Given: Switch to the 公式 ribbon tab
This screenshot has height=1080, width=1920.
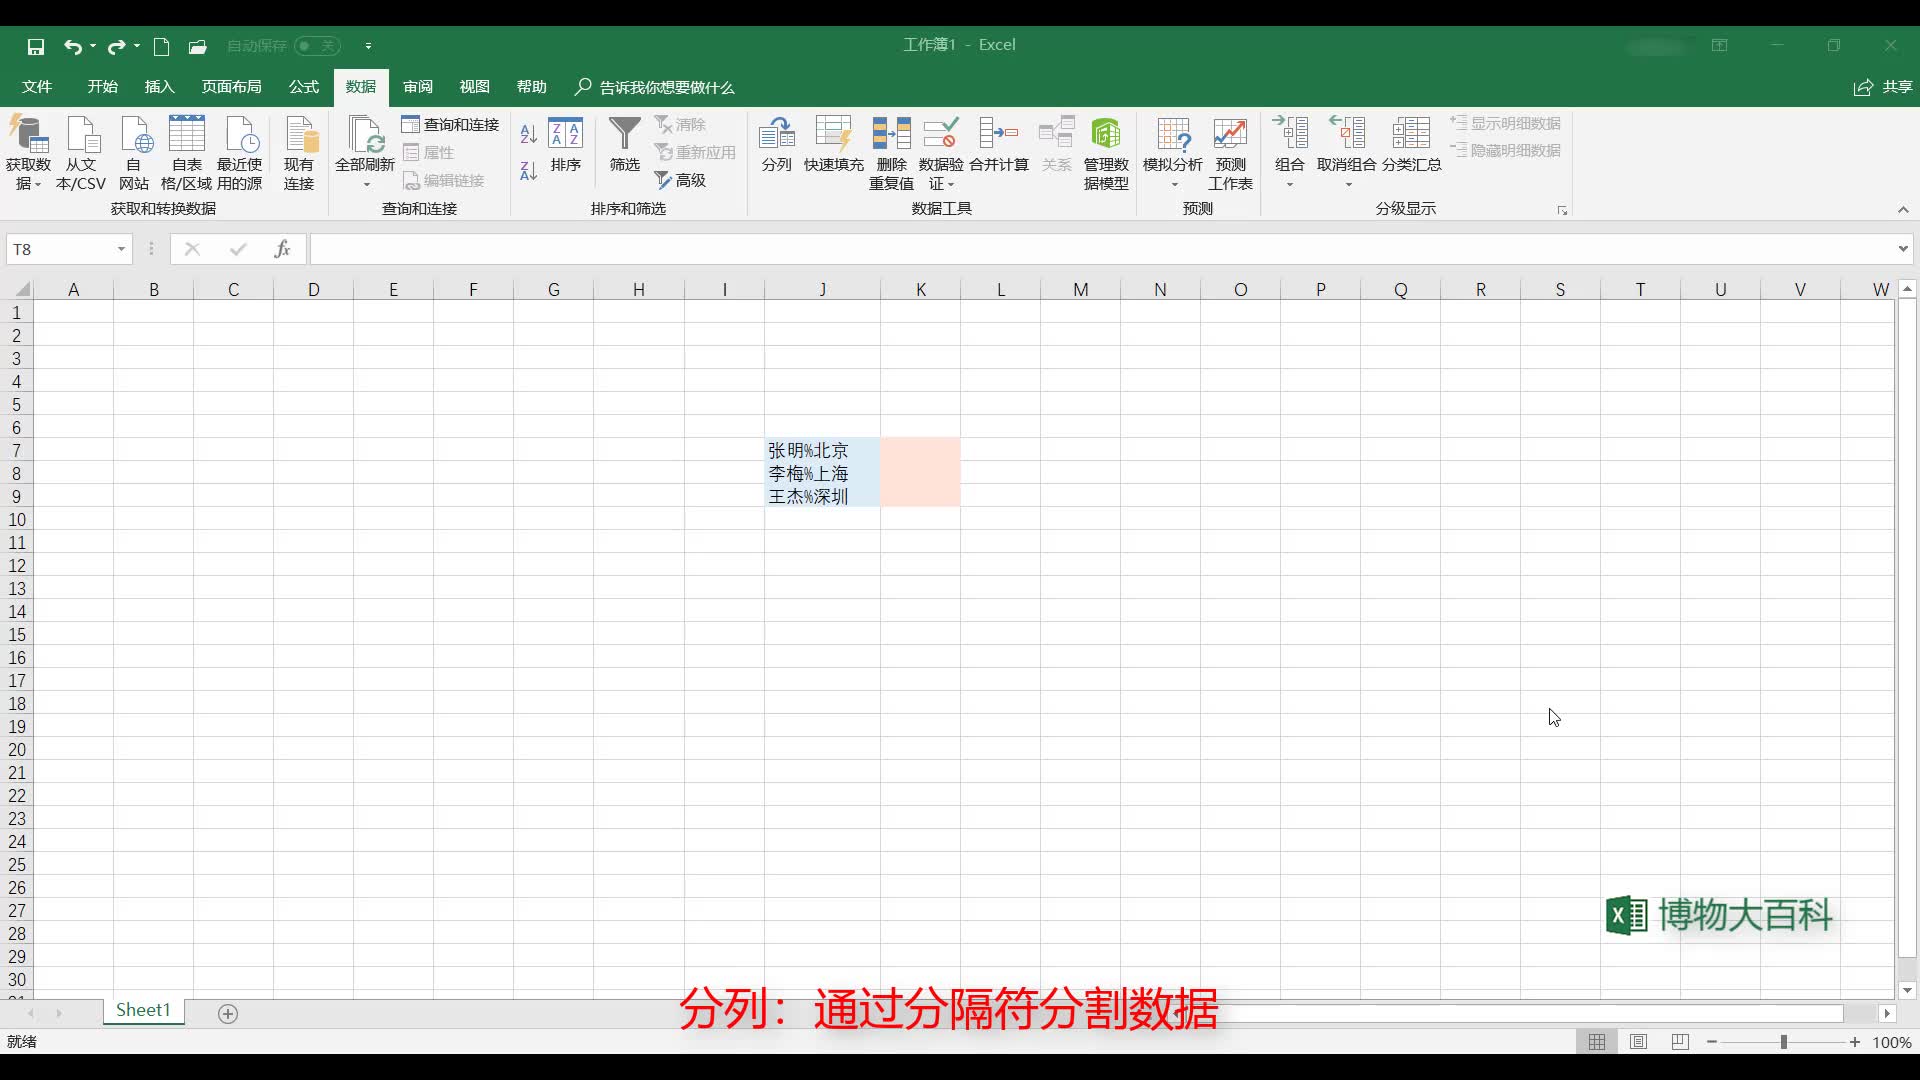Looking at the screenshot, I should (x=303, y=87).
